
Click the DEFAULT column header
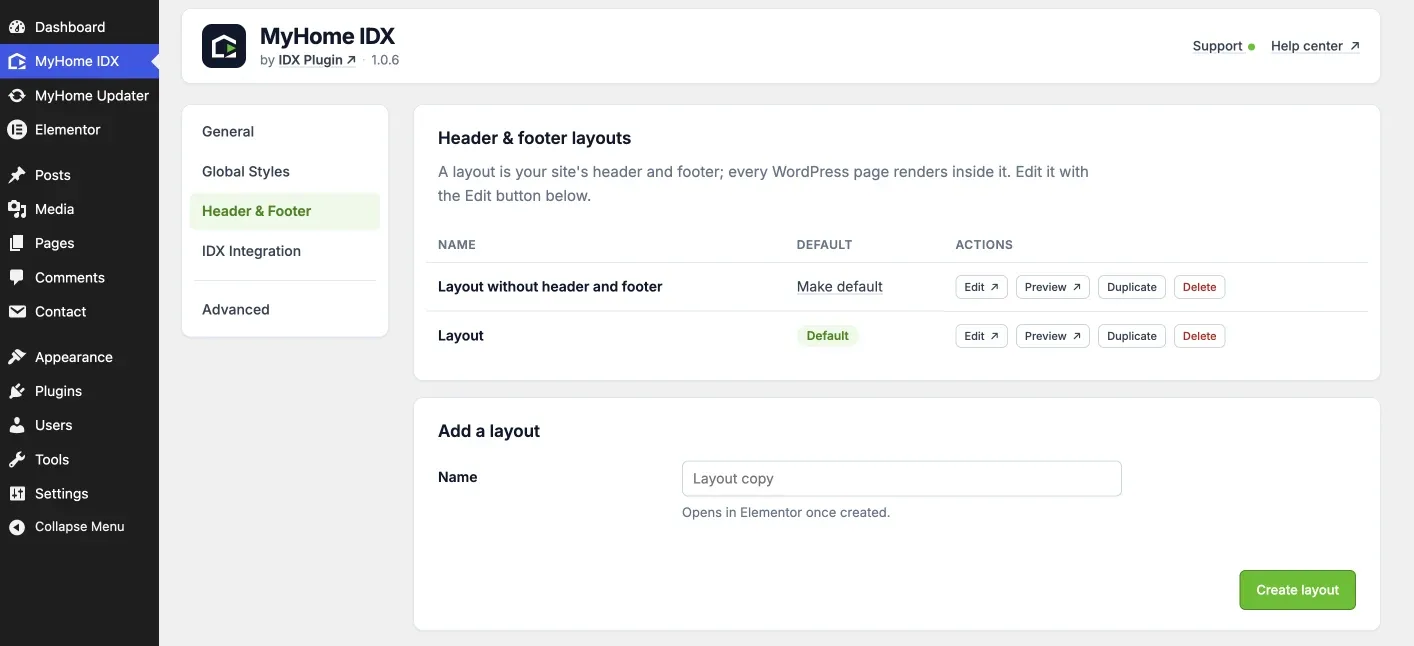[x=824, y=245]
